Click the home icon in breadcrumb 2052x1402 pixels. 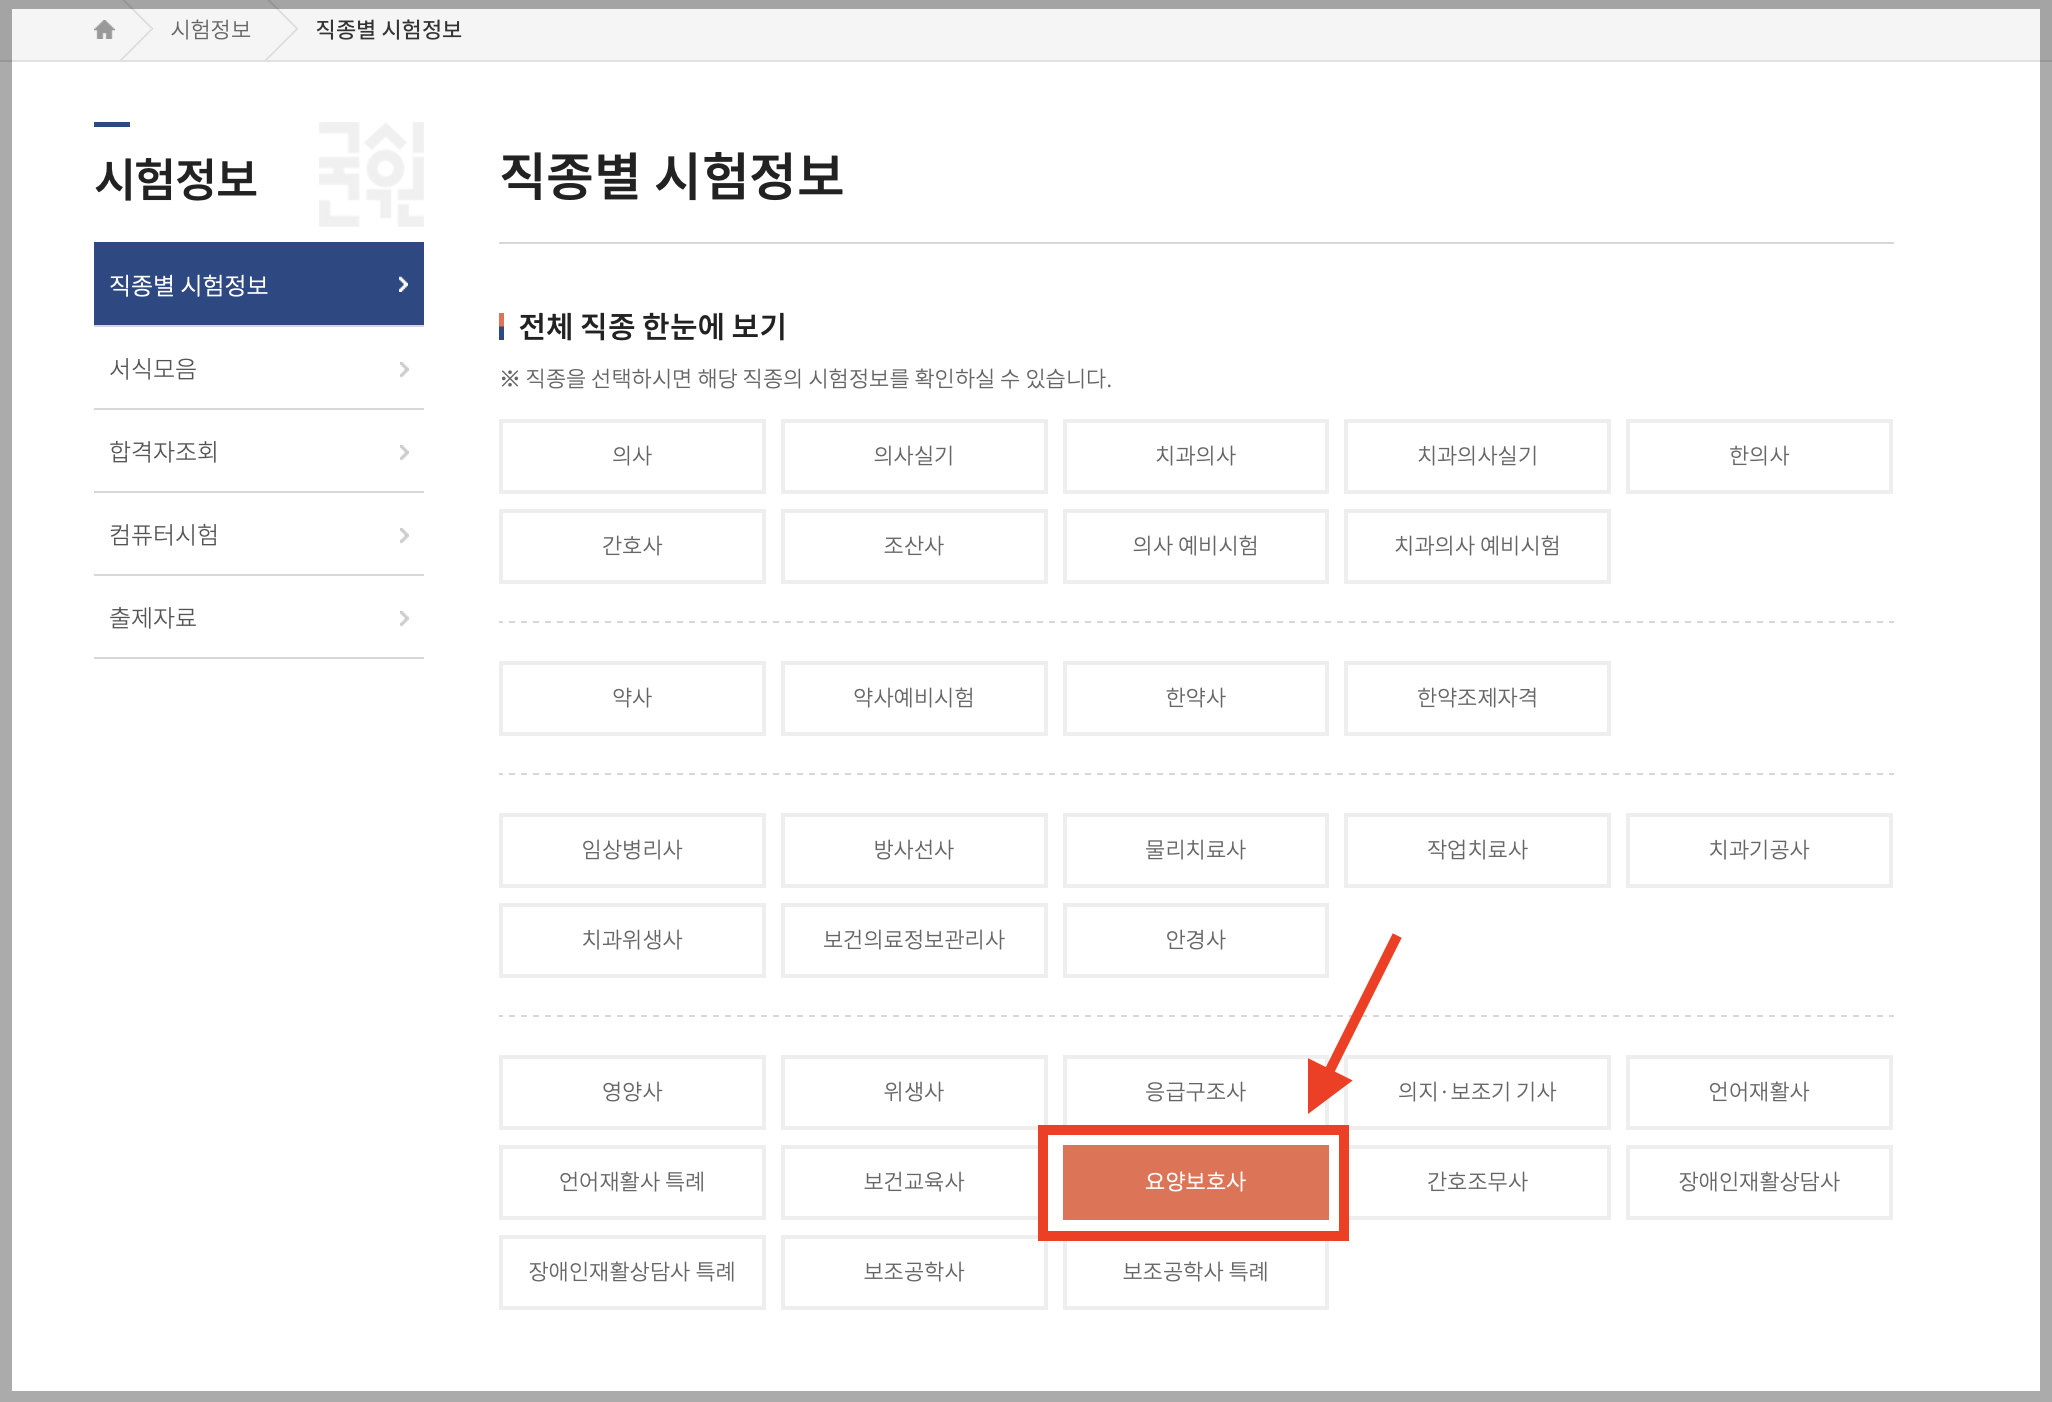pyautogui.click(x=104, y=30)
